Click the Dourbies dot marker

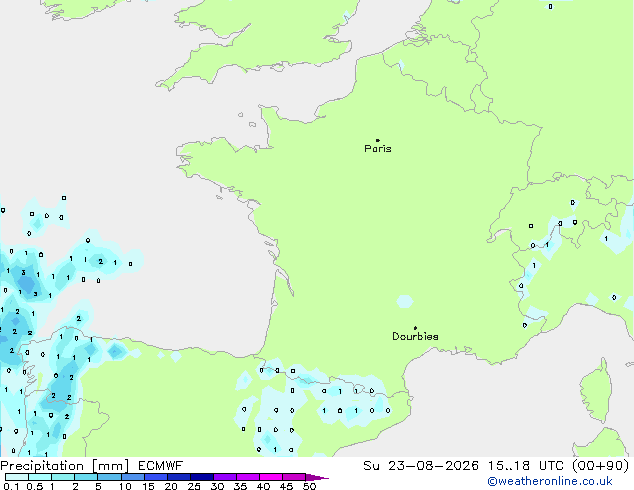[415, 328]
